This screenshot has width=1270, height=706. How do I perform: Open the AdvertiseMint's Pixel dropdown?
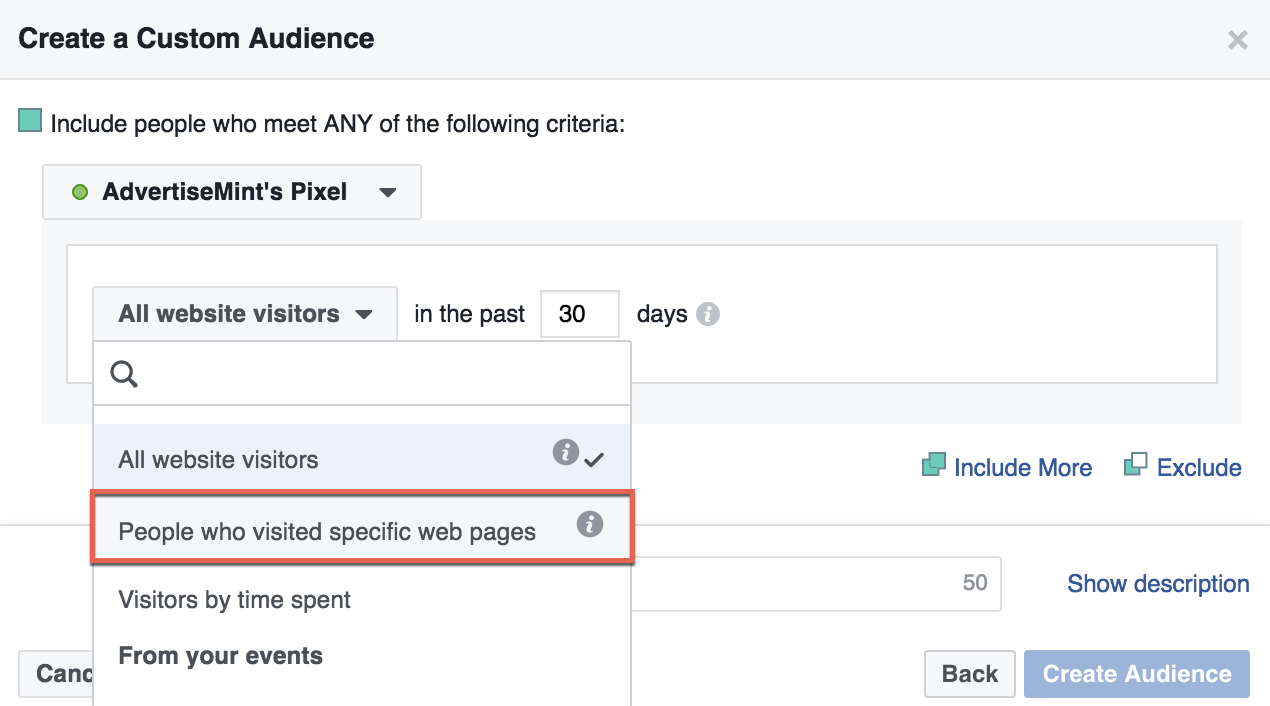pos(232,192)
